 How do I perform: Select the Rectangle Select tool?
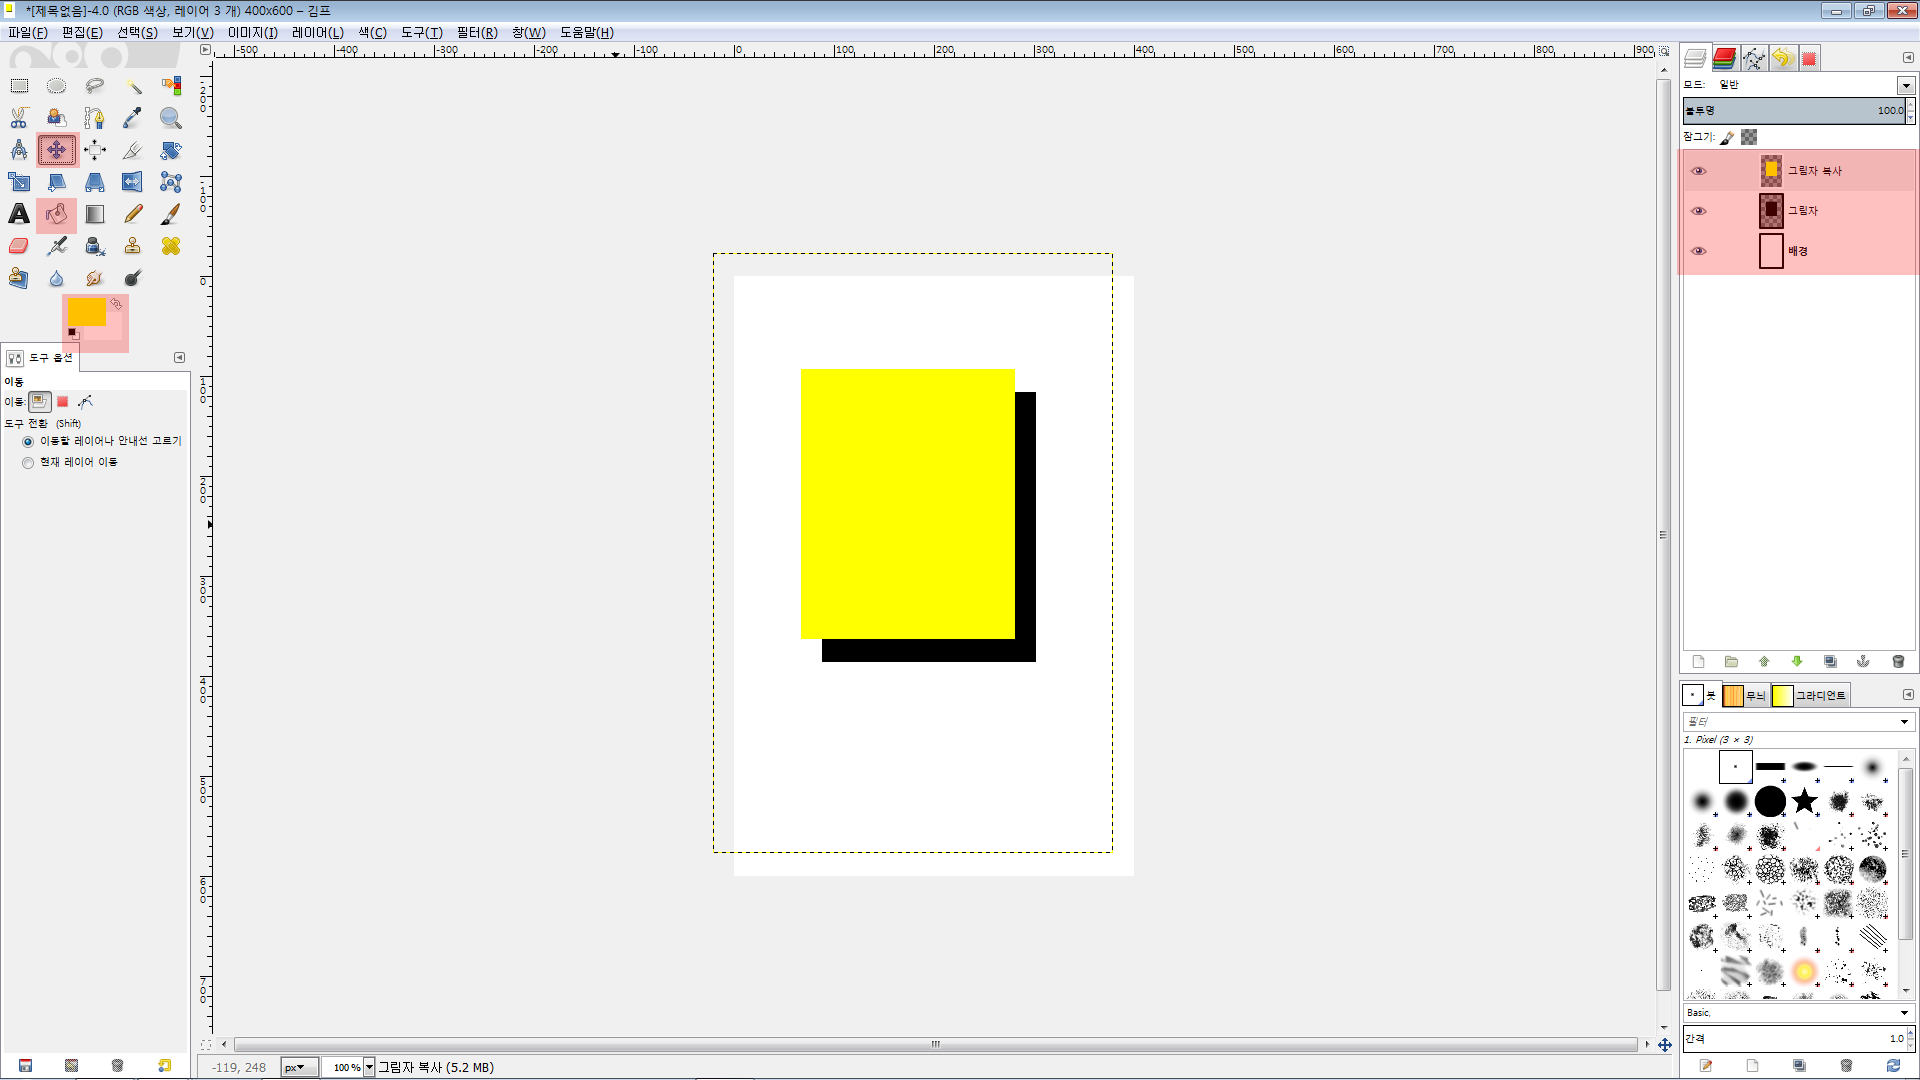coord(19,86)
